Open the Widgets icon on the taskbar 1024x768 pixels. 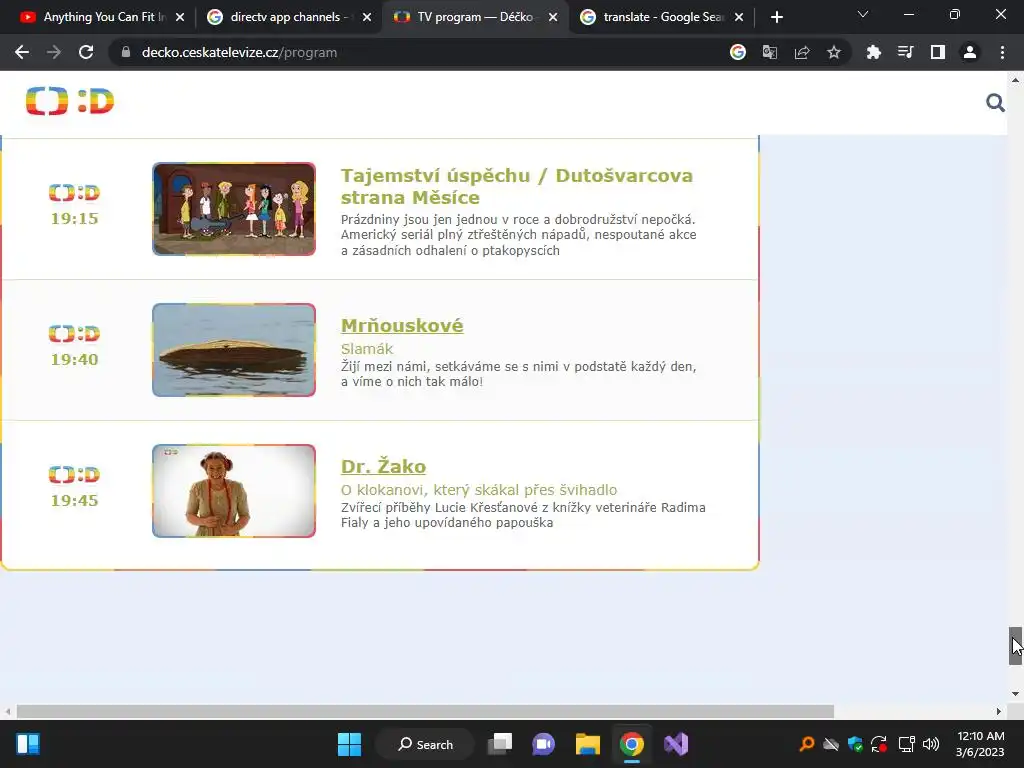pos(28,744)
